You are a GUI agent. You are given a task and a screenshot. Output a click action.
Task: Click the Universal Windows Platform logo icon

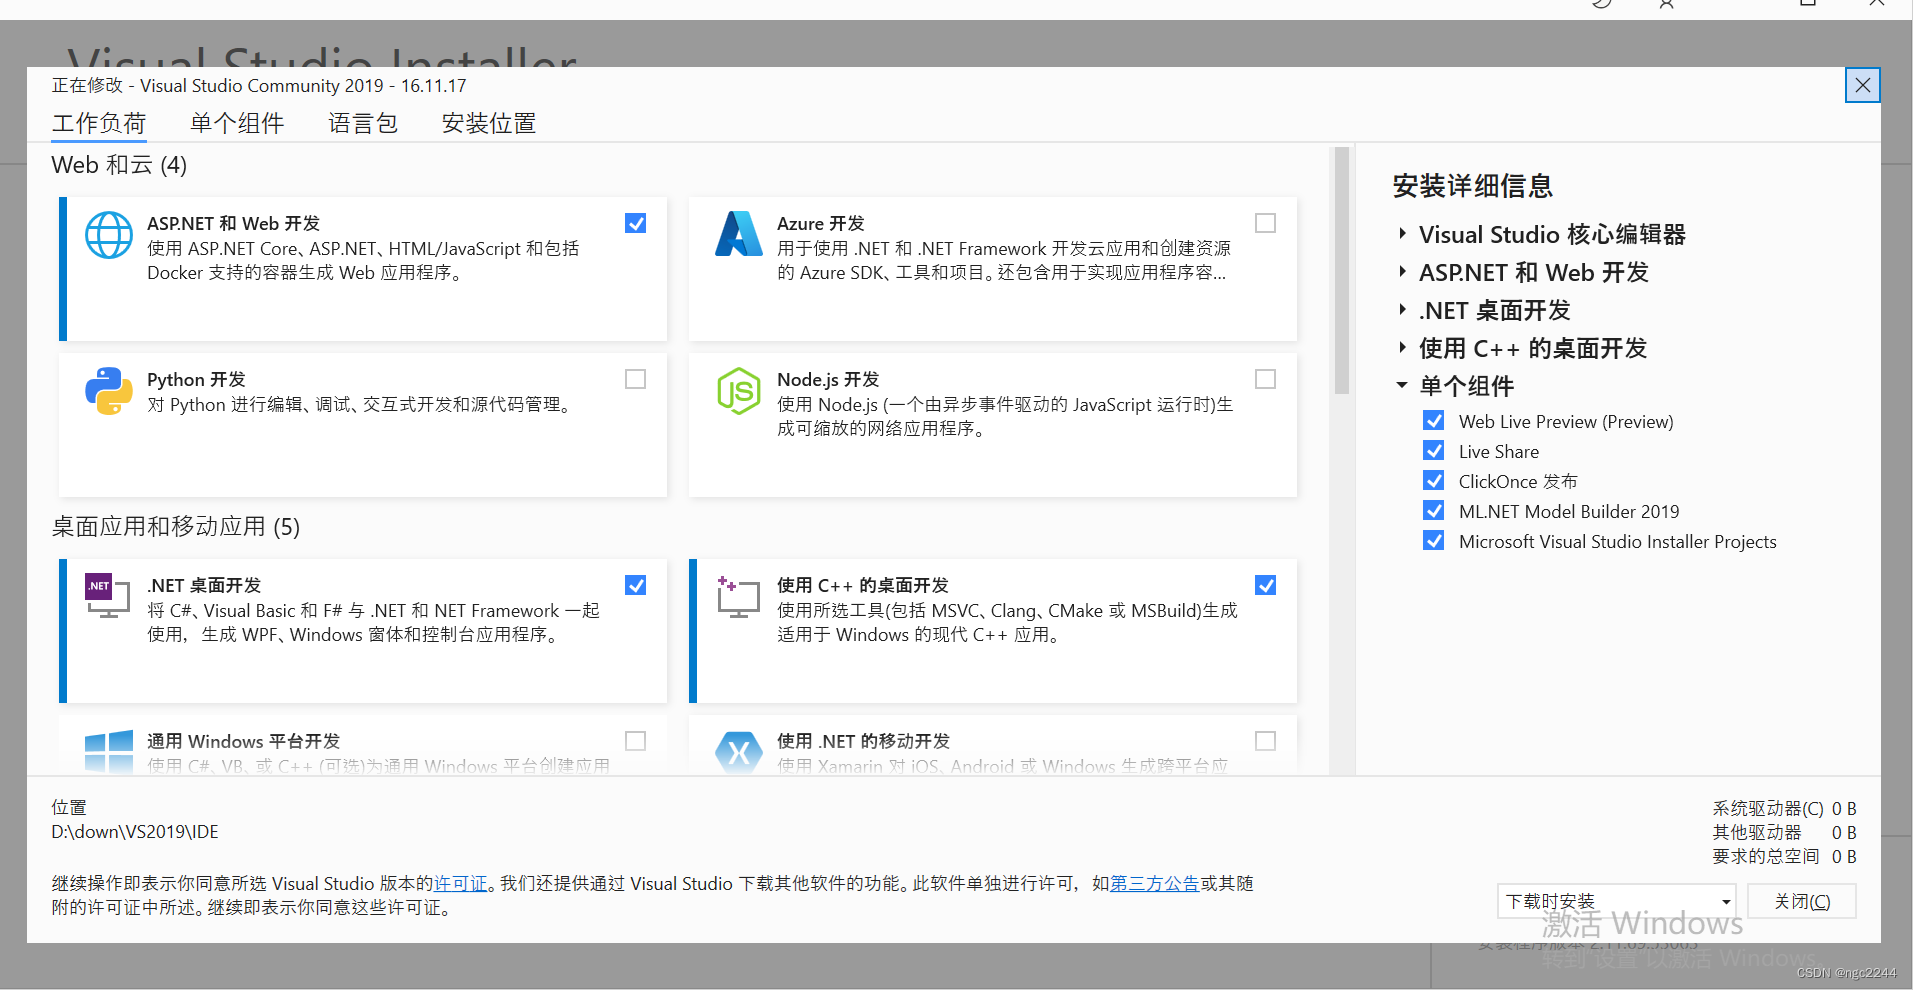(x=109, y=751)
